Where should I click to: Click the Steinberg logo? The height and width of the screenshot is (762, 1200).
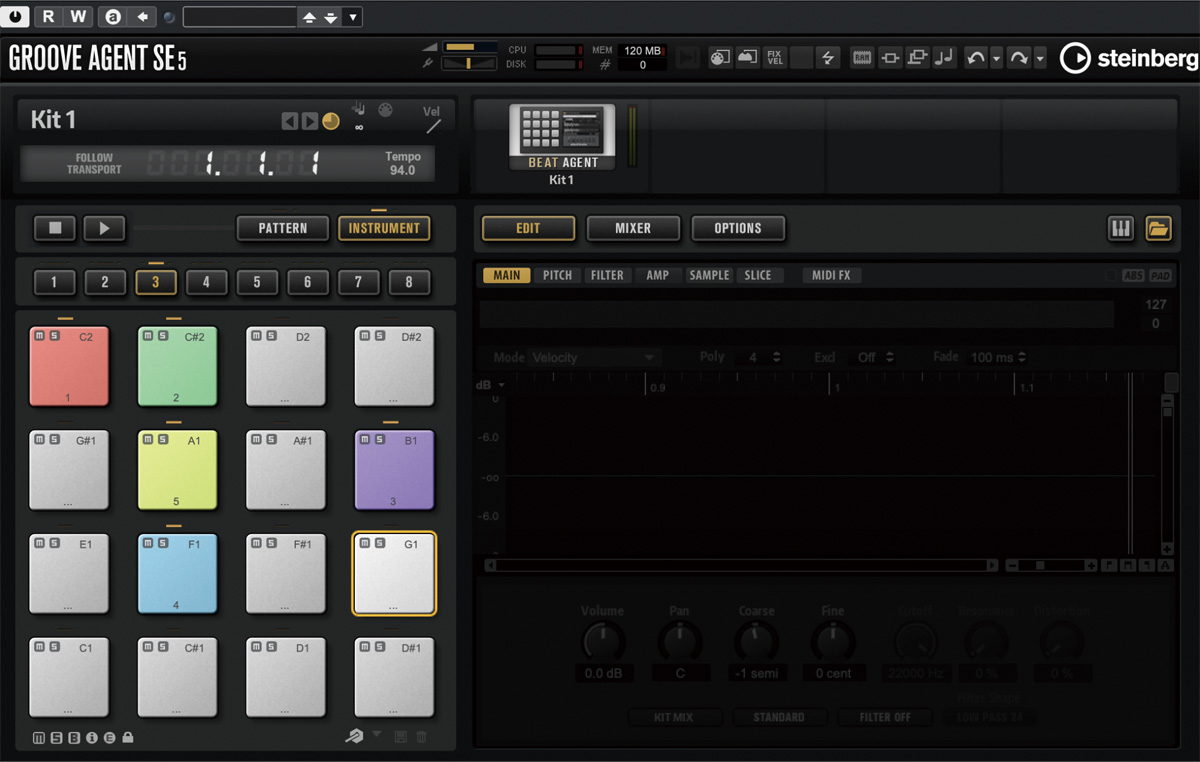coord(1128,58)
